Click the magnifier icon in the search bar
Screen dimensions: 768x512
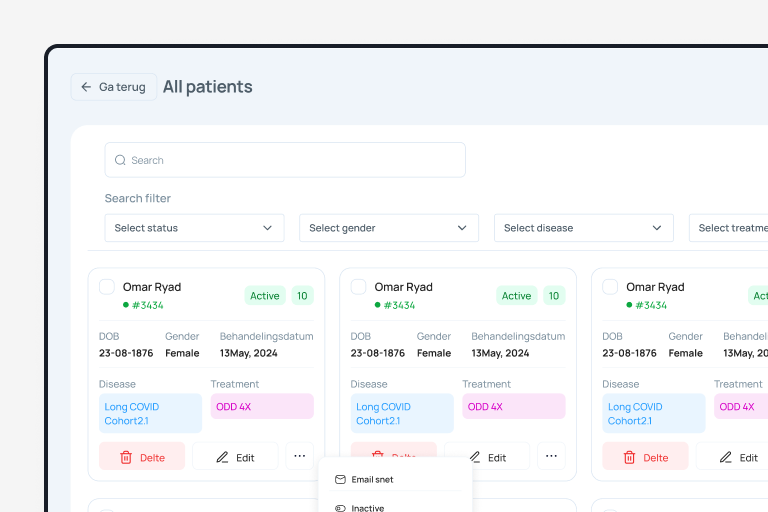[x=120, y=160]
